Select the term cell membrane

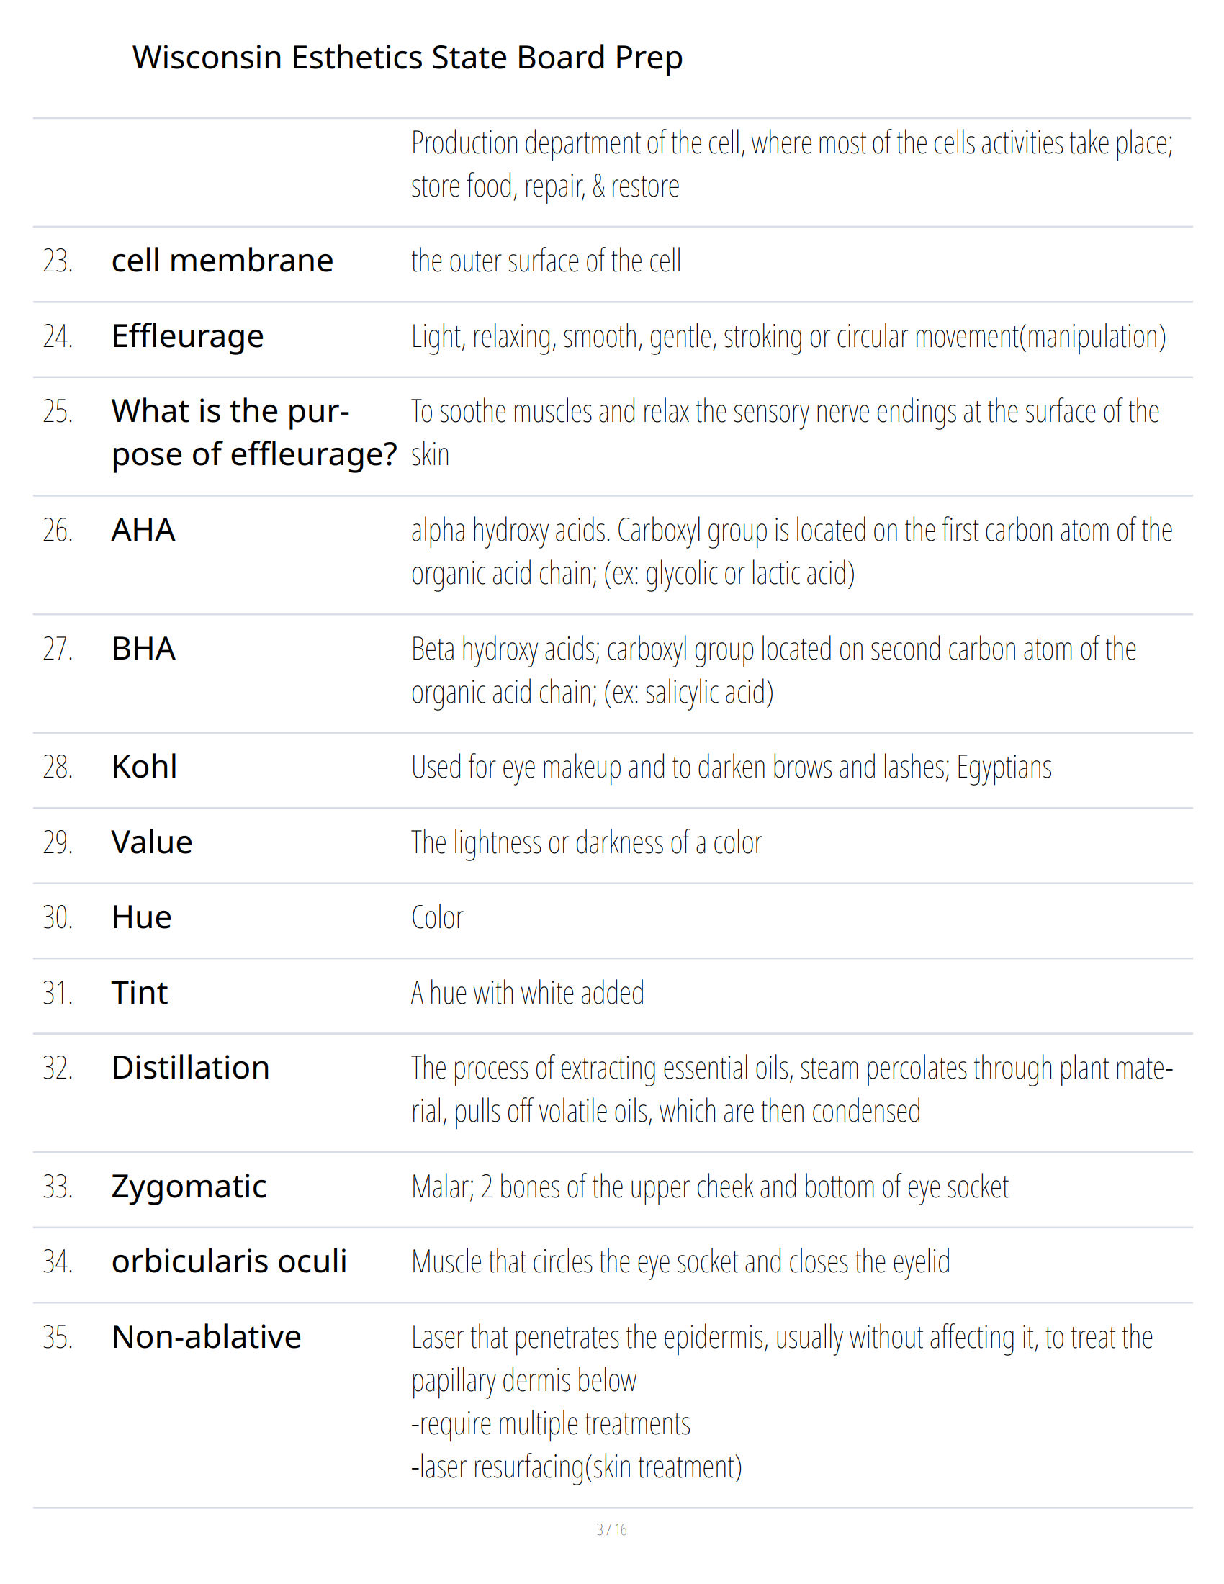point(222,260)
